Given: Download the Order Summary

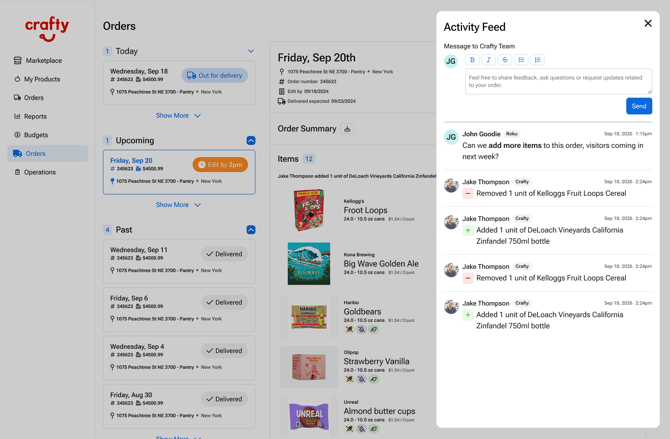Looking at the screenshot, I should click(x=347, y=129).
